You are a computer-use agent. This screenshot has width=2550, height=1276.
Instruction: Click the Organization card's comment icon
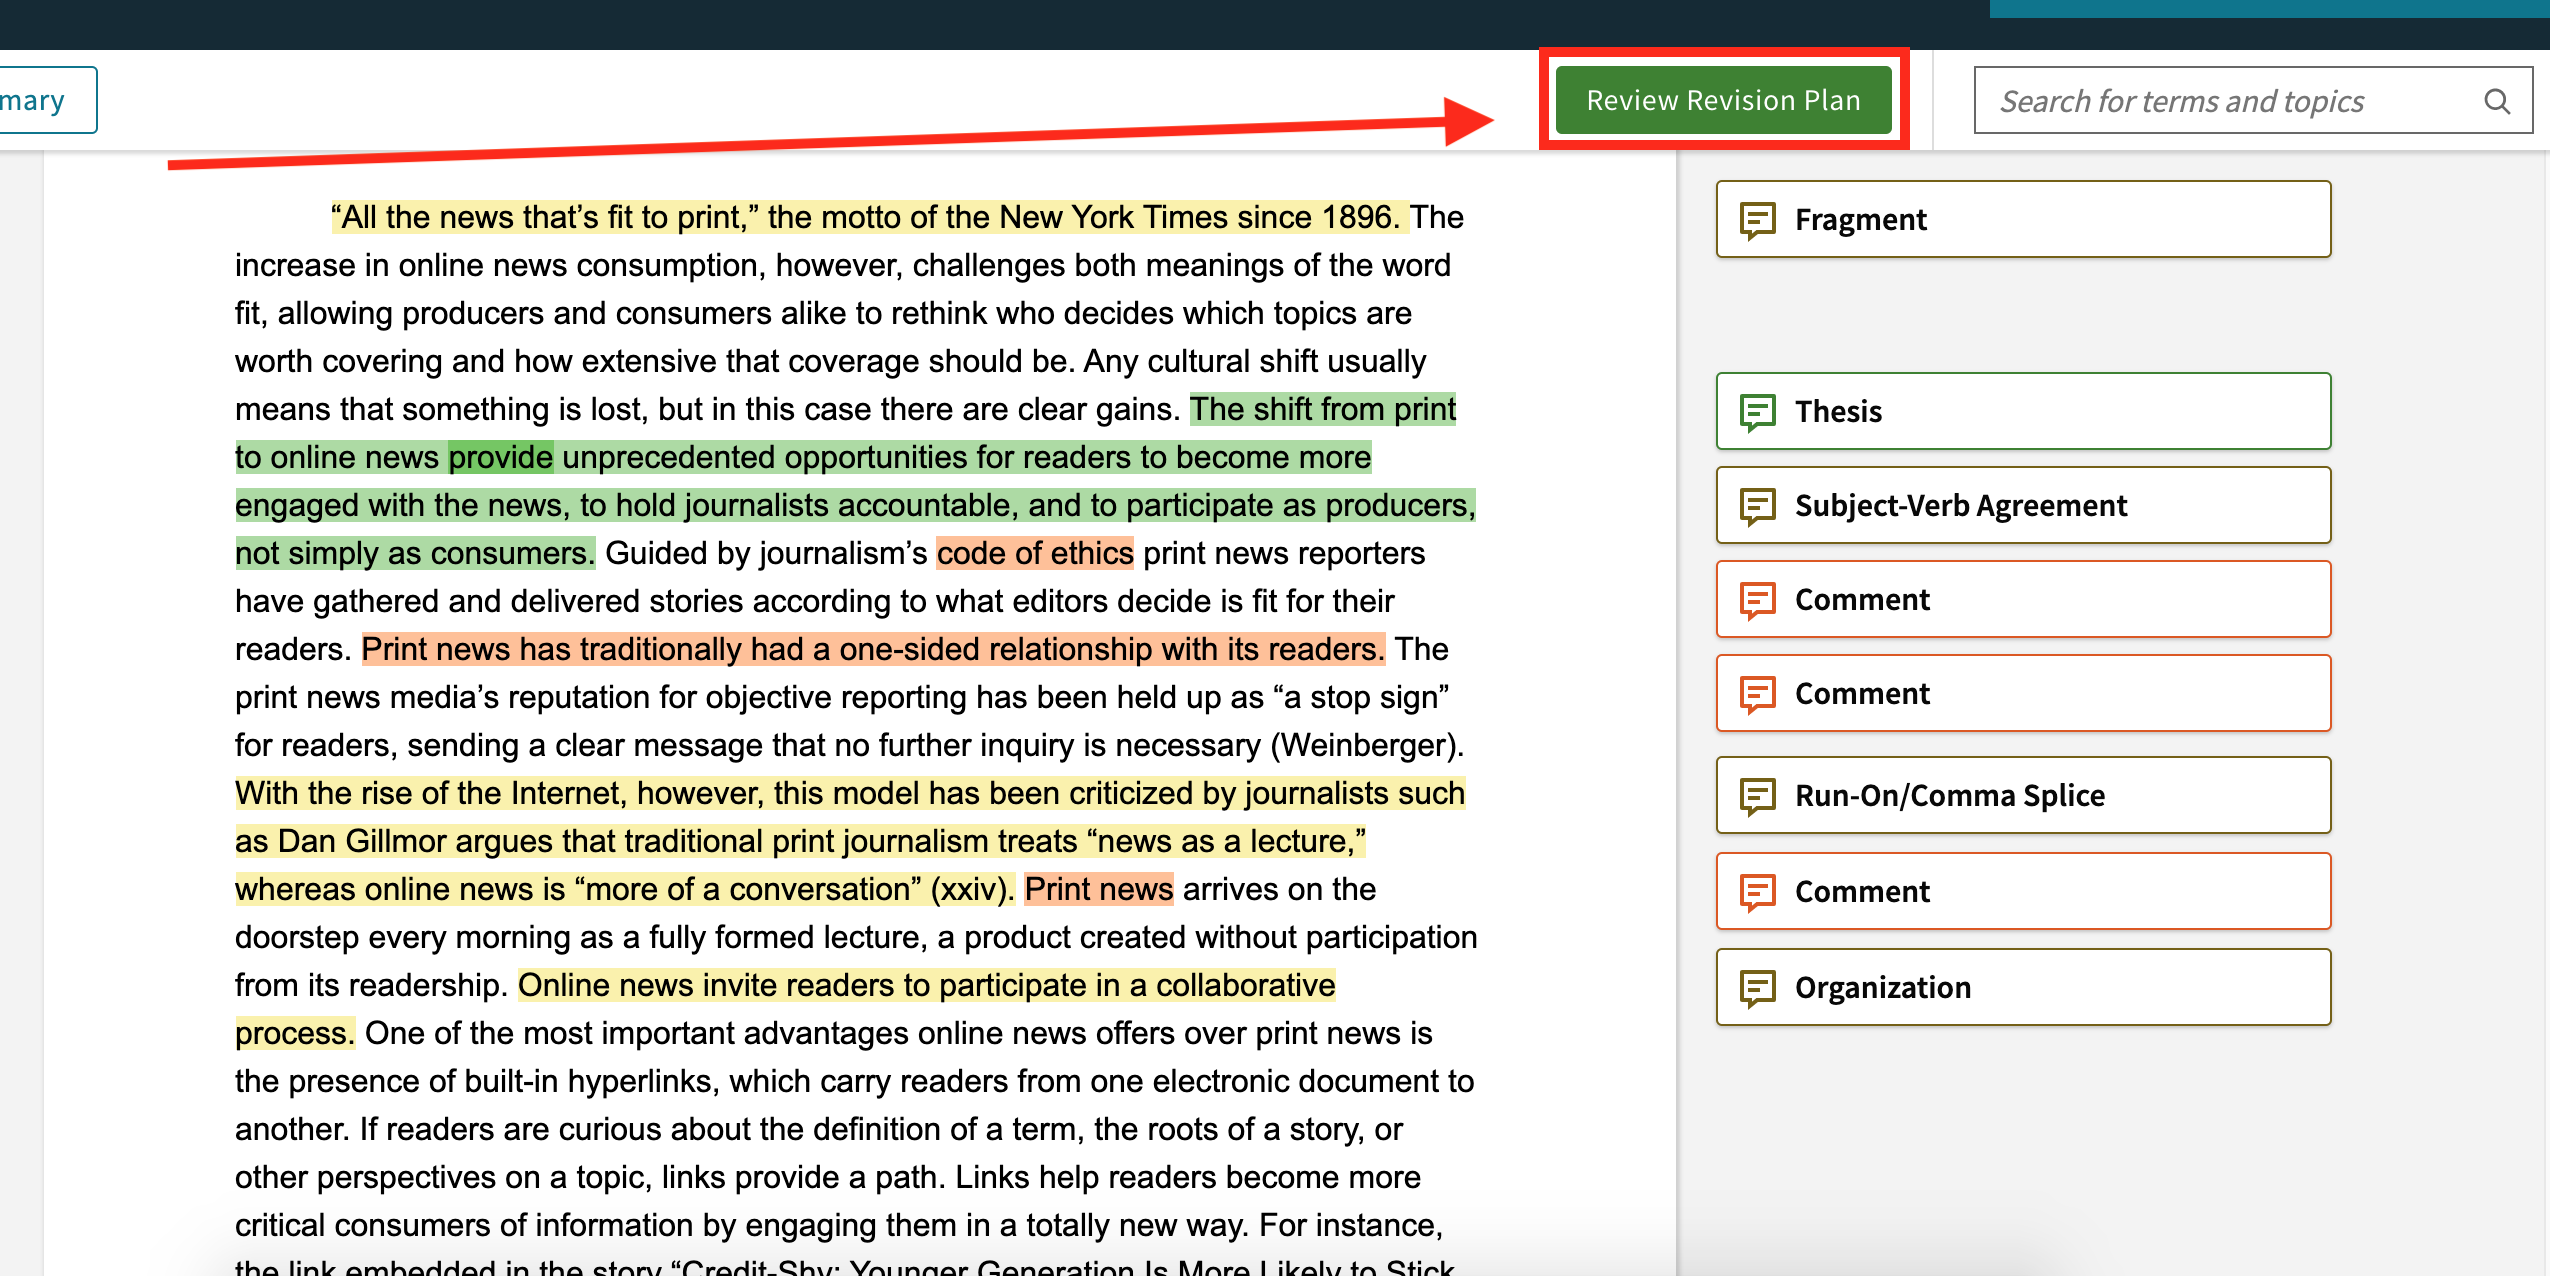pyautogui.click(x=1756, y=987)
